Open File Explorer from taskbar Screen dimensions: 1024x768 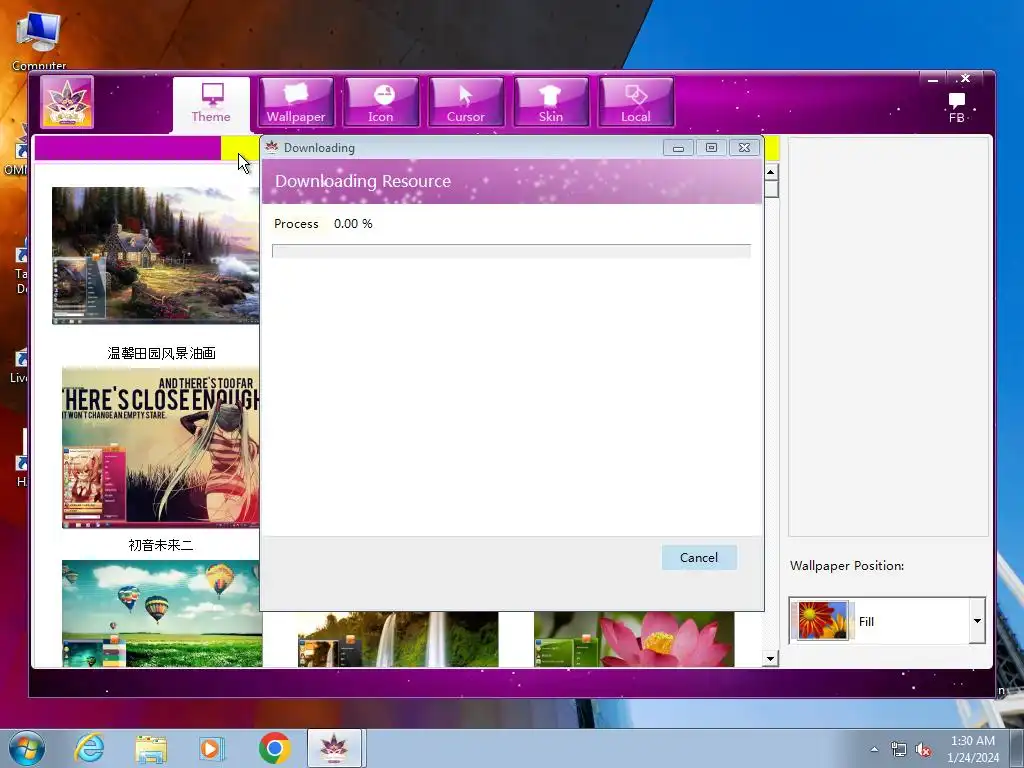pos(151,749)
